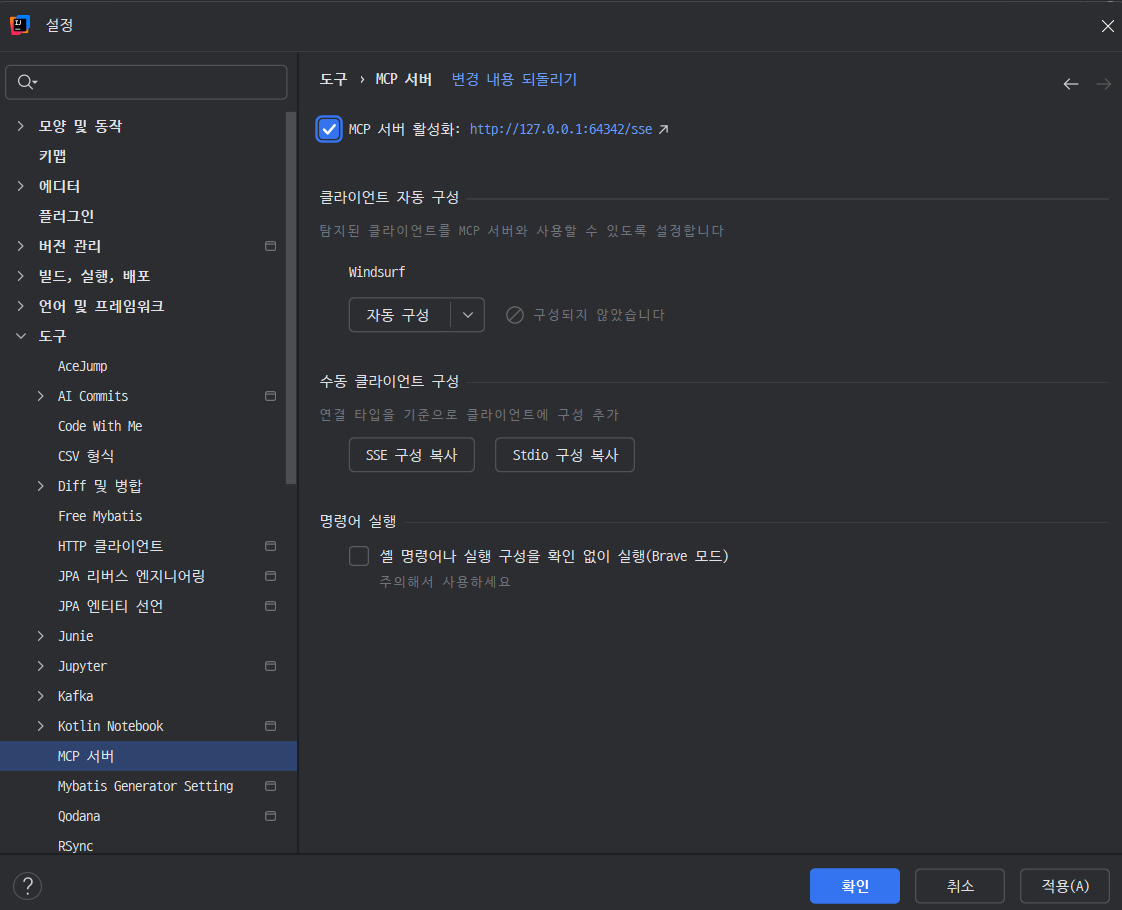Open the help question mark icon

[x=28, y=886]
